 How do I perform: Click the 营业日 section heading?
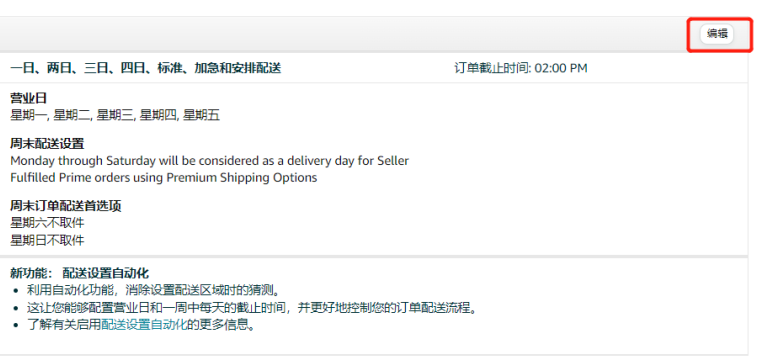coord(28,98)
